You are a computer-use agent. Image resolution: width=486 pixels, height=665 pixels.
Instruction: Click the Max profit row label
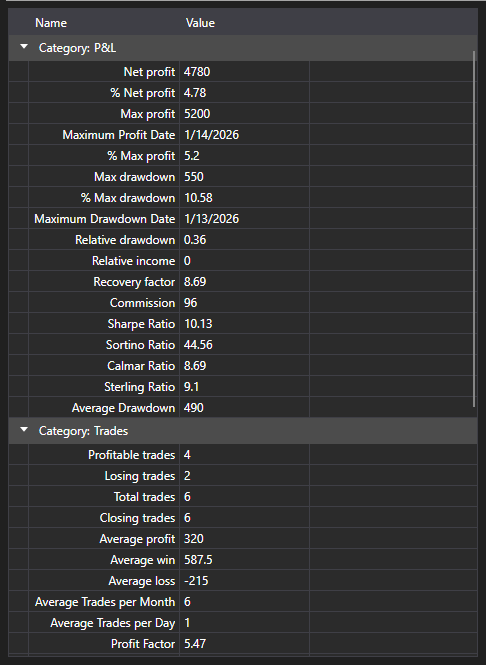tap(148, 114)
